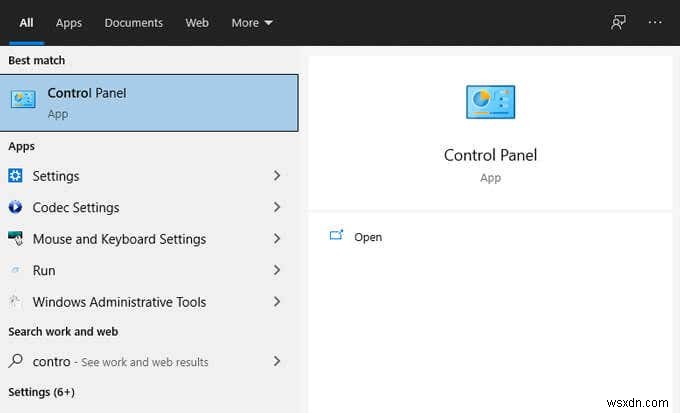Click the Run app icon
The width and height of the screenshot is (680, 413).
[x=15, y=271]
